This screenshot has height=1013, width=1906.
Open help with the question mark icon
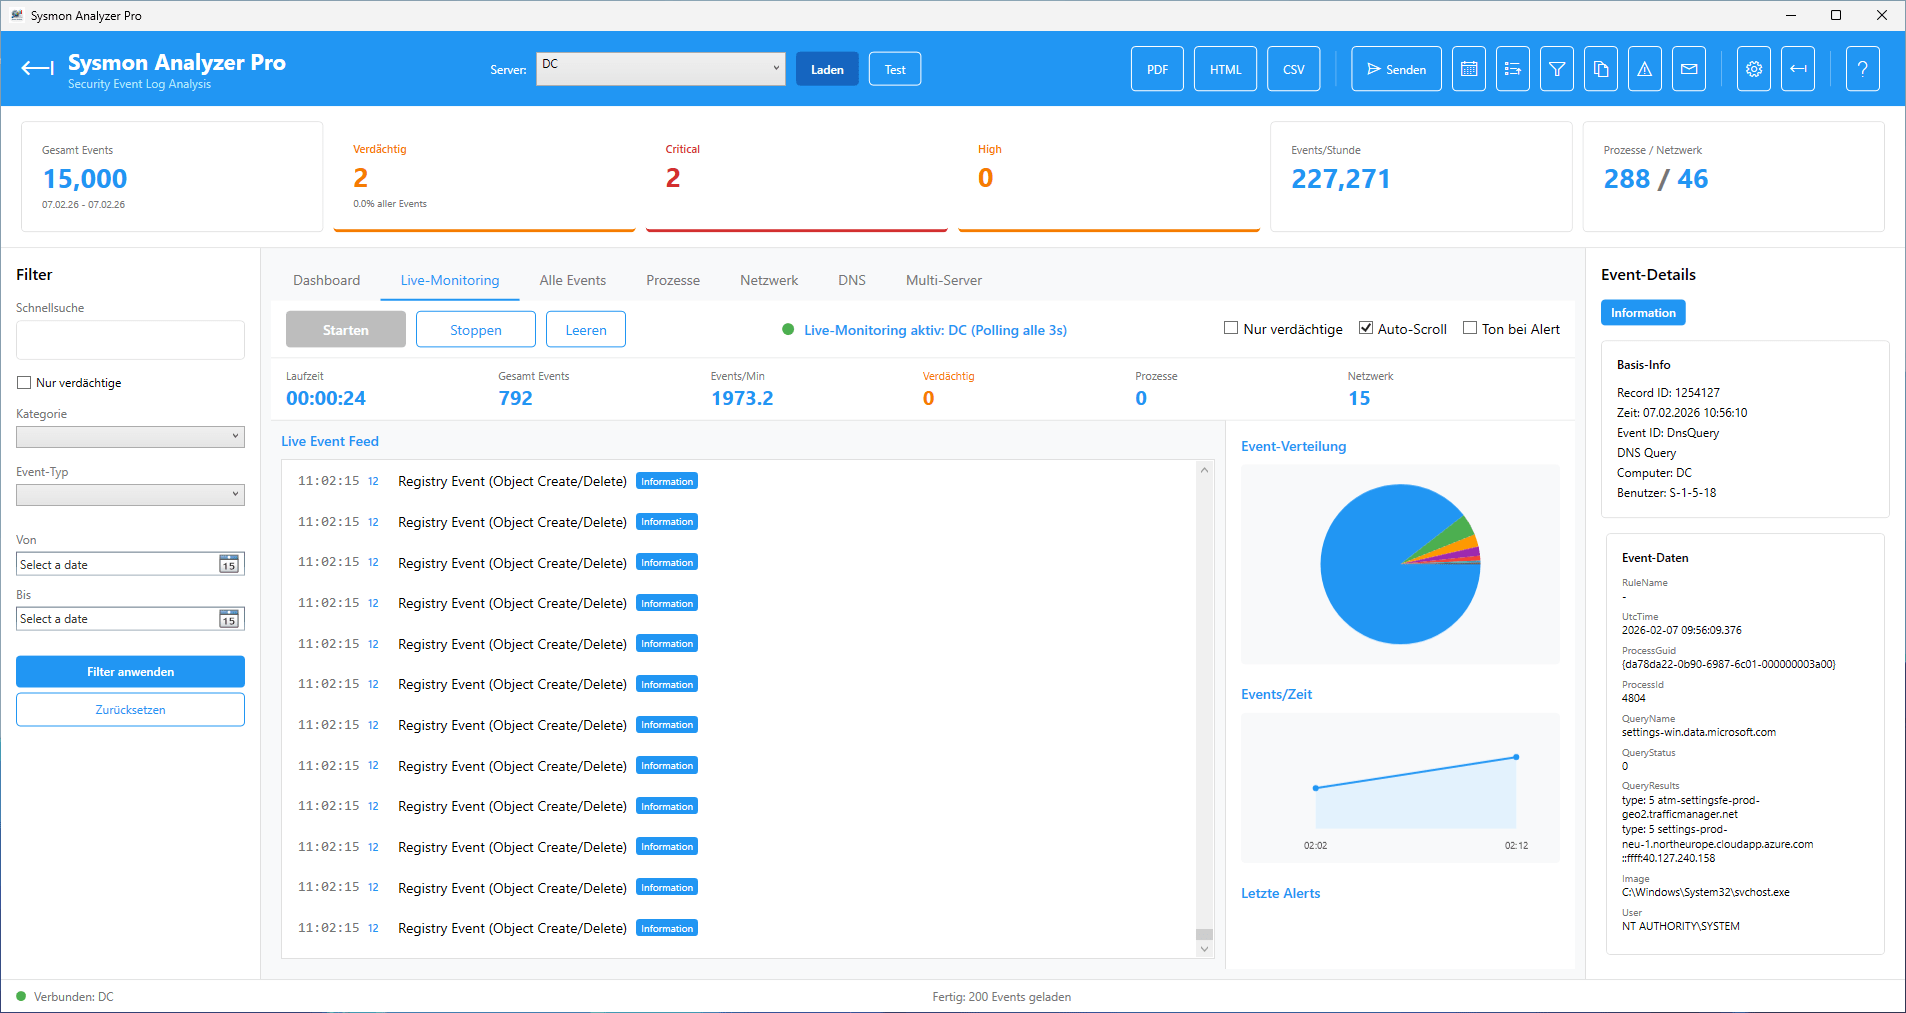[1862, 69]
